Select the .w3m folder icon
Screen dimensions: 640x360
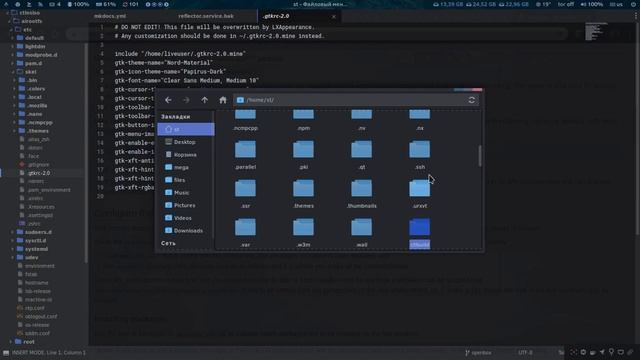tap(303, 227)
